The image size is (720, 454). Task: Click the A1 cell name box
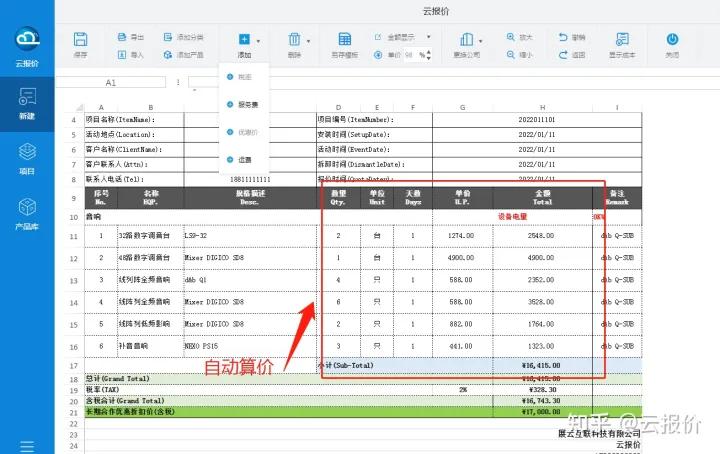[x=111, y=83]
